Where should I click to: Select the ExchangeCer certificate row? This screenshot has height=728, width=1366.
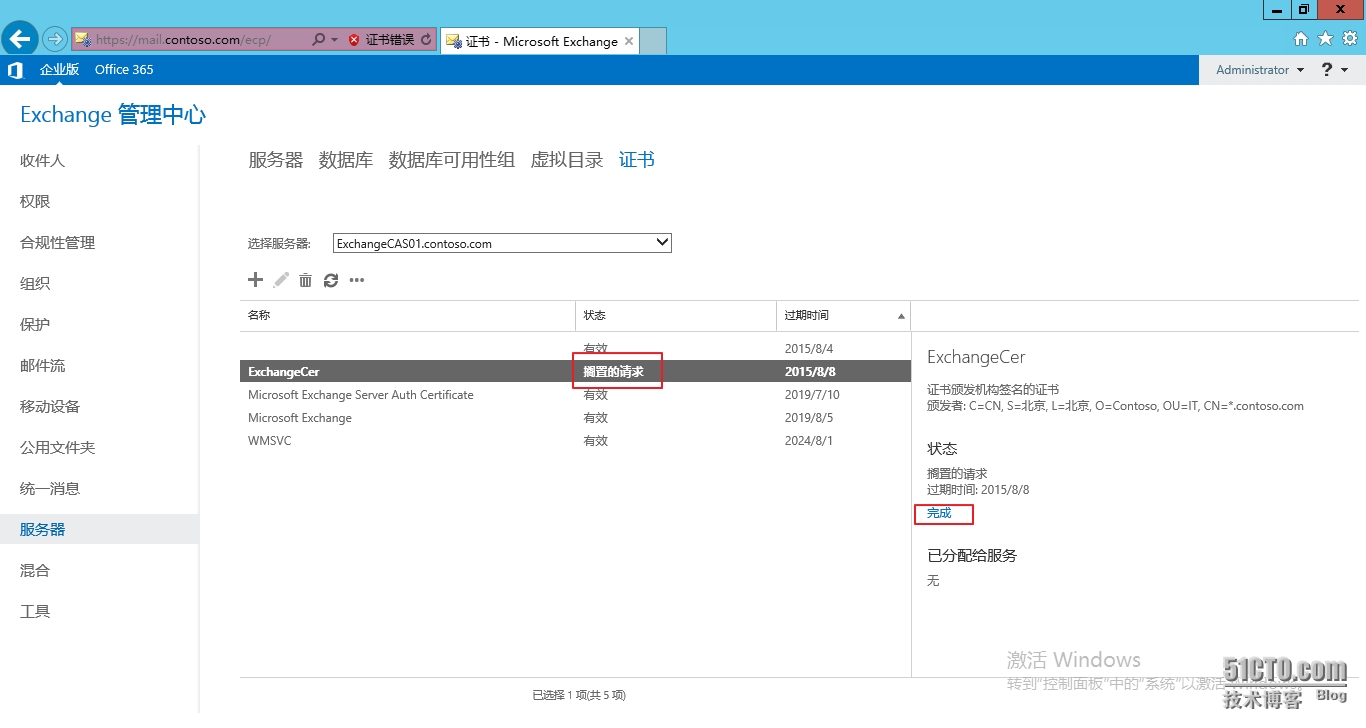[400, 371]
